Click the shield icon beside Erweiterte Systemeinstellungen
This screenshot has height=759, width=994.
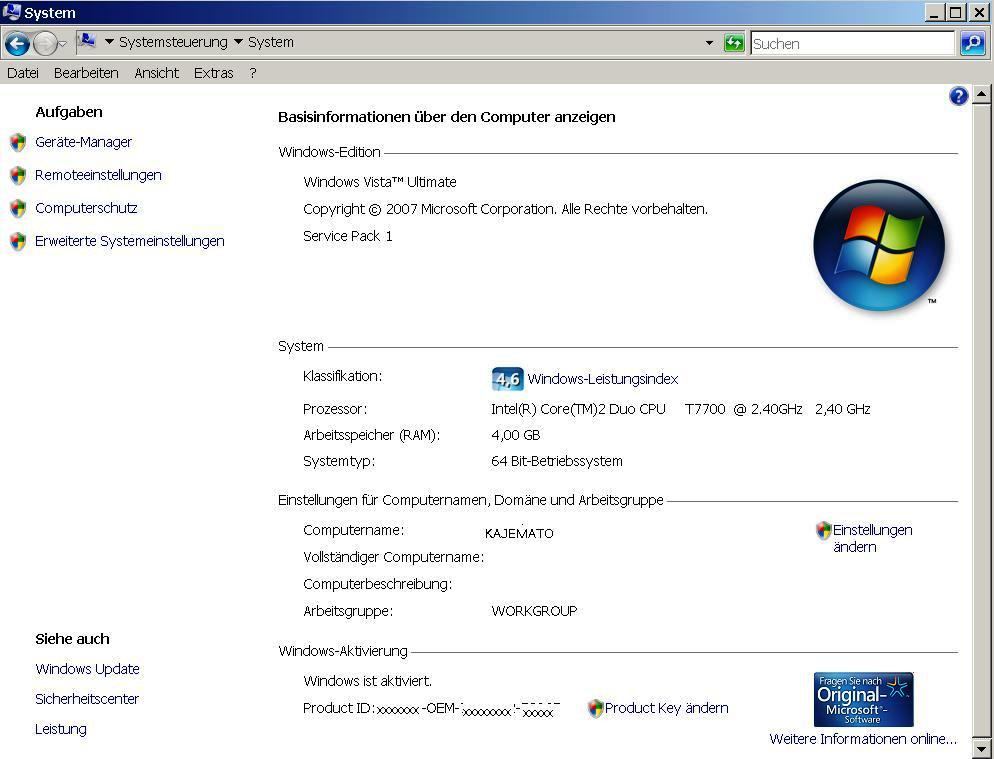point(18,241)
